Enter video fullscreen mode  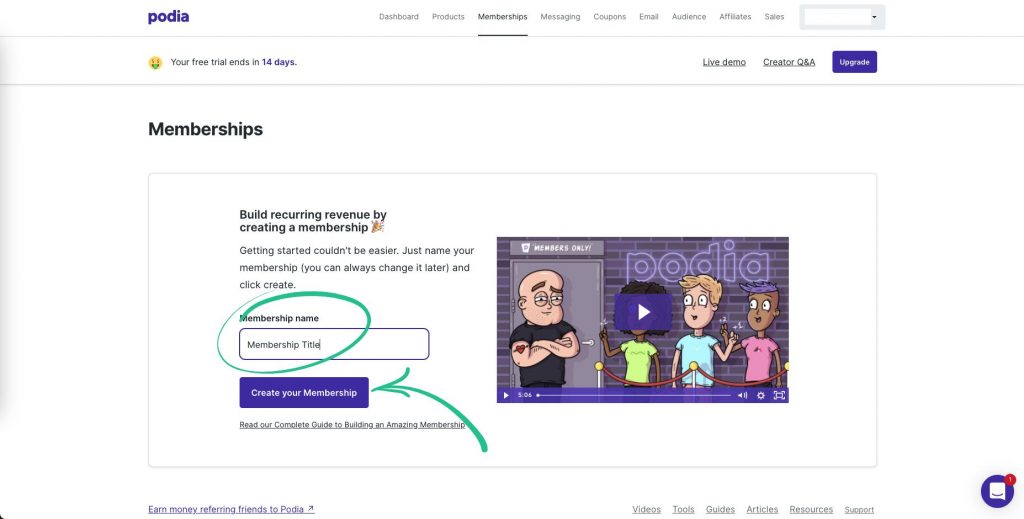pos(779,395)
